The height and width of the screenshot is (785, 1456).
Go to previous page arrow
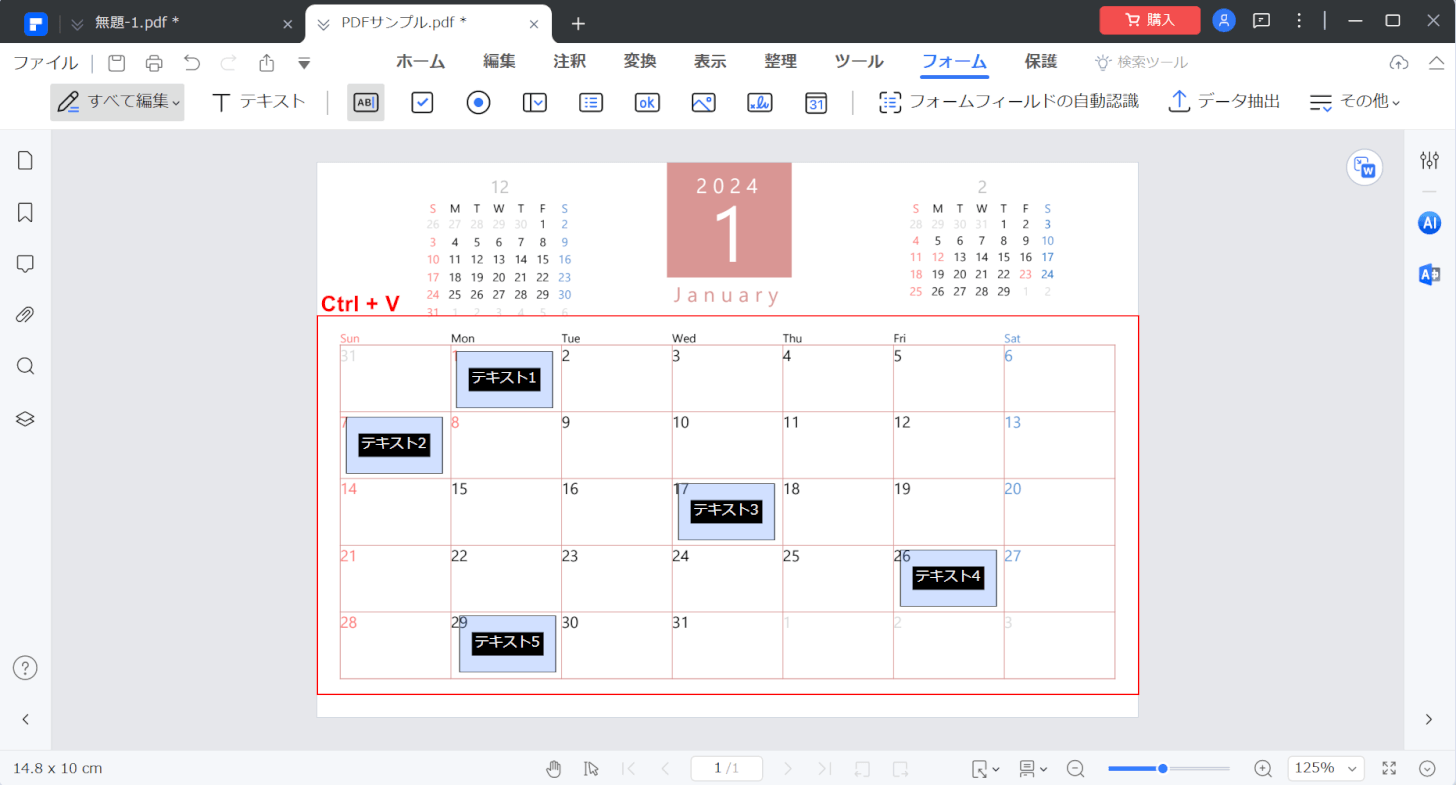click(x=665, y=768)
